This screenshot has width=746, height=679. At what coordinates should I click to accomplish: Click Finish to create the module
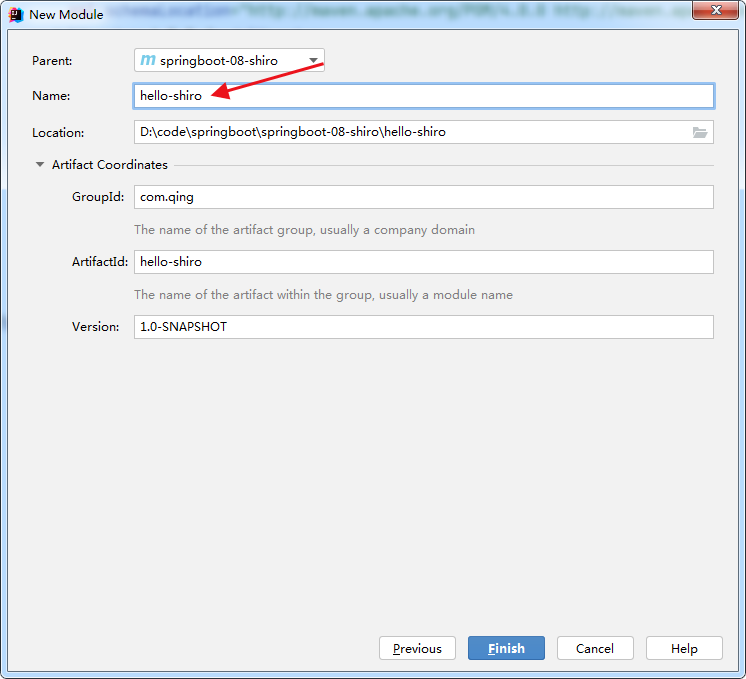pos(506,649)
